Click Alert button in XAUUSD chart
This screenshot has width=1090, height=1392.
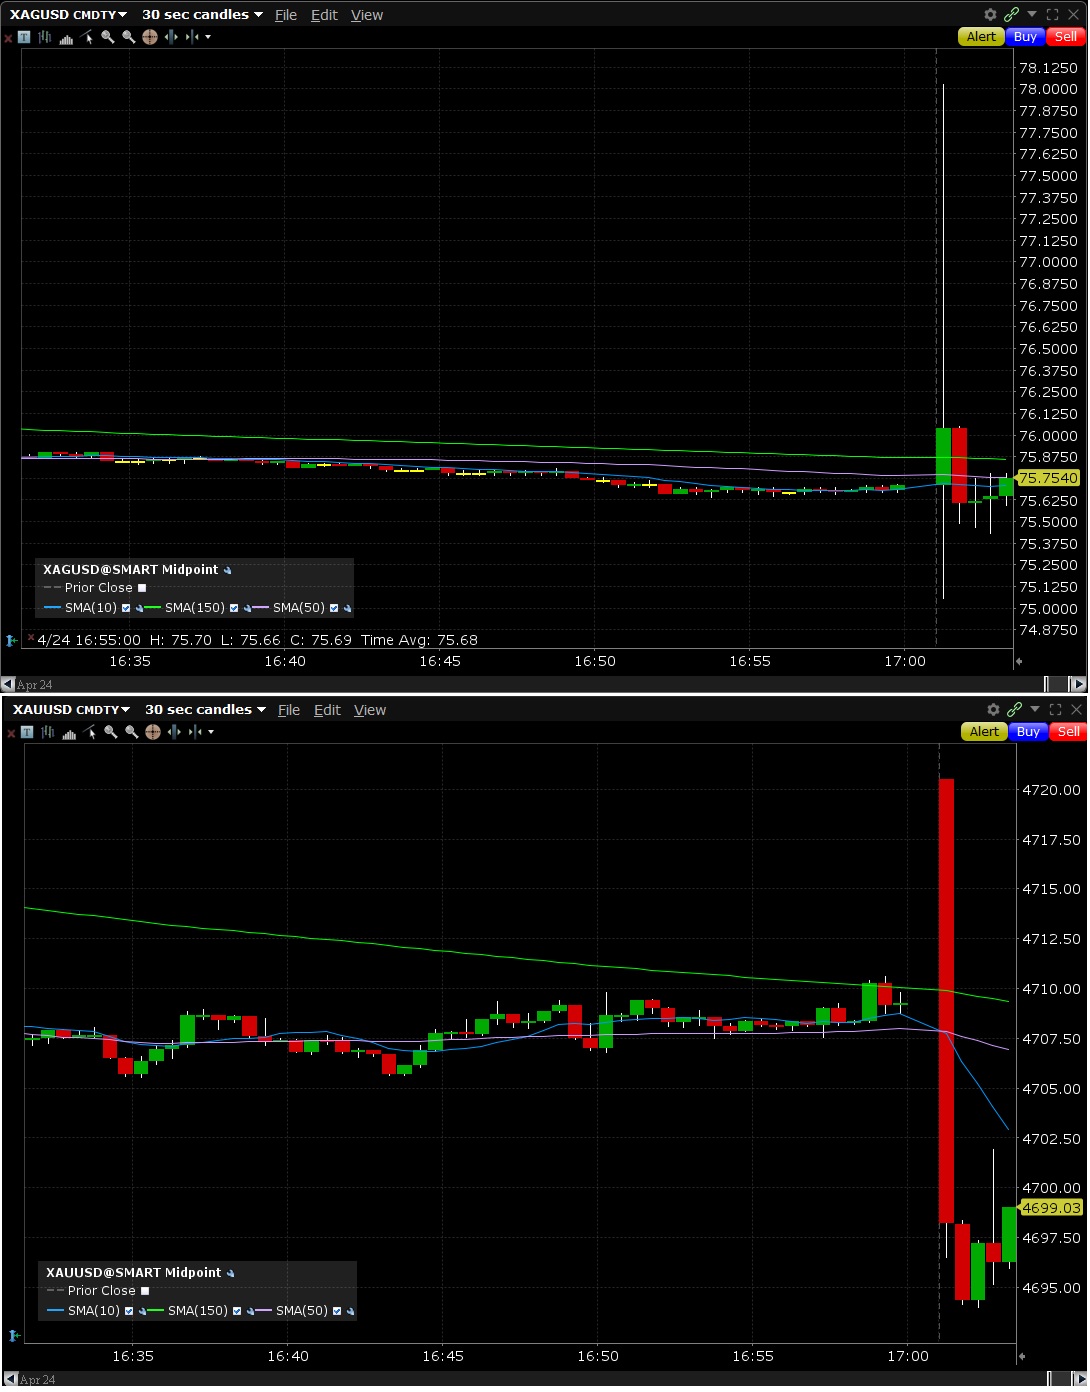point(984,732)
